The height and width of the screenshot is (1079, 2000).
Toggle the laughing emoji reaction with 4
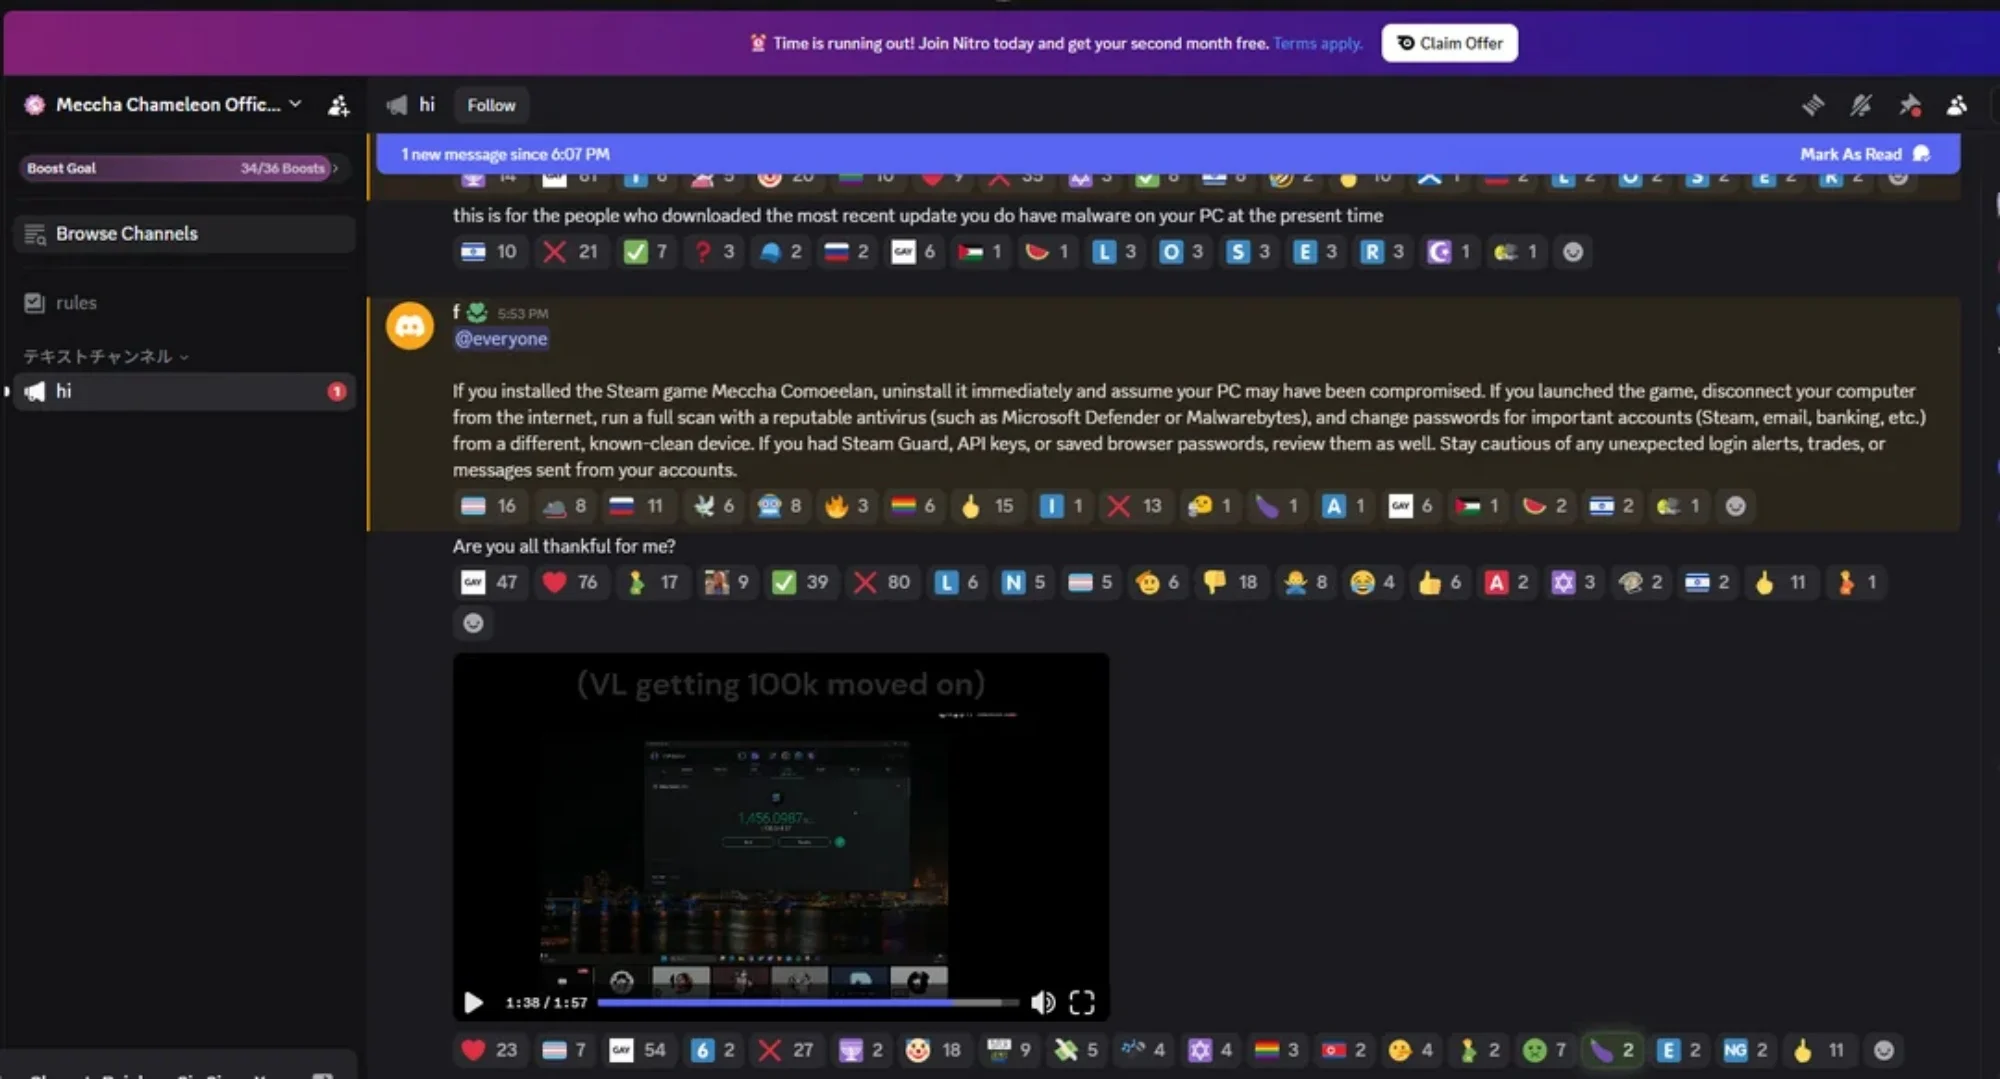click(1372, 582)
